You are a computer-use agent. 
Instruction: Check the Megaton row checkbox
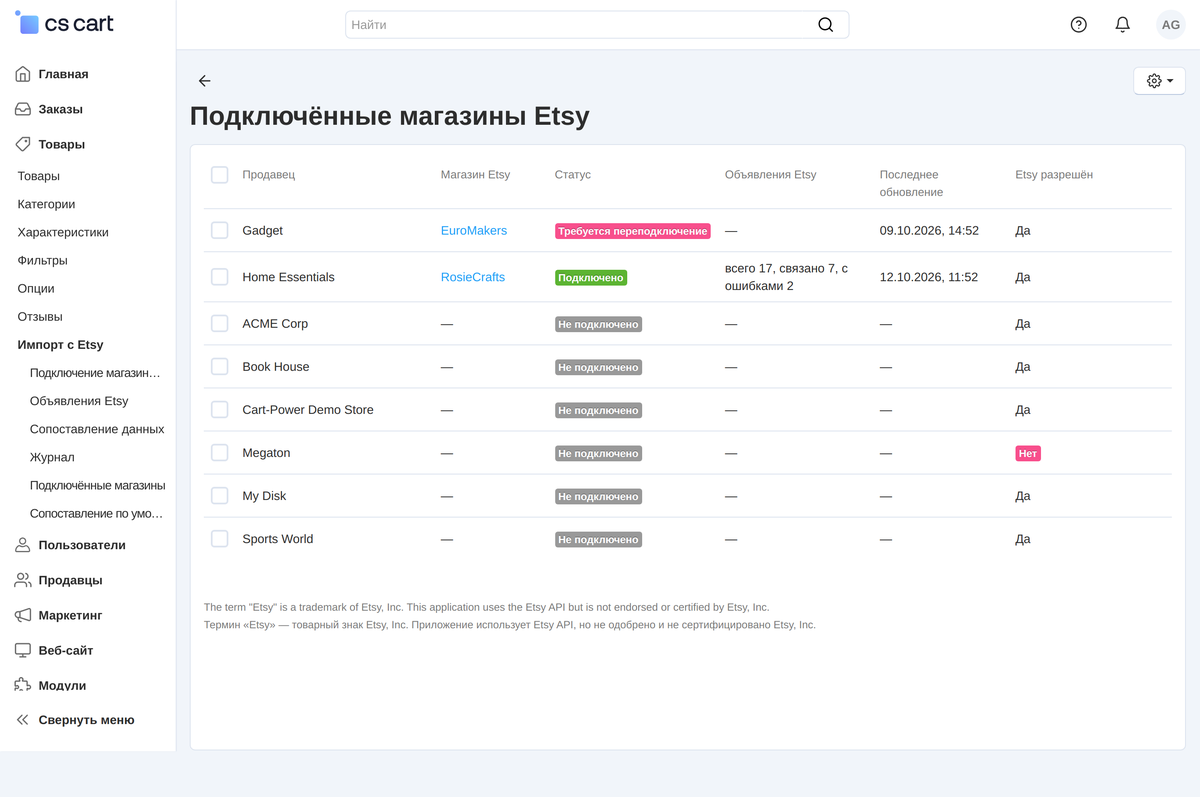[220, 453]
